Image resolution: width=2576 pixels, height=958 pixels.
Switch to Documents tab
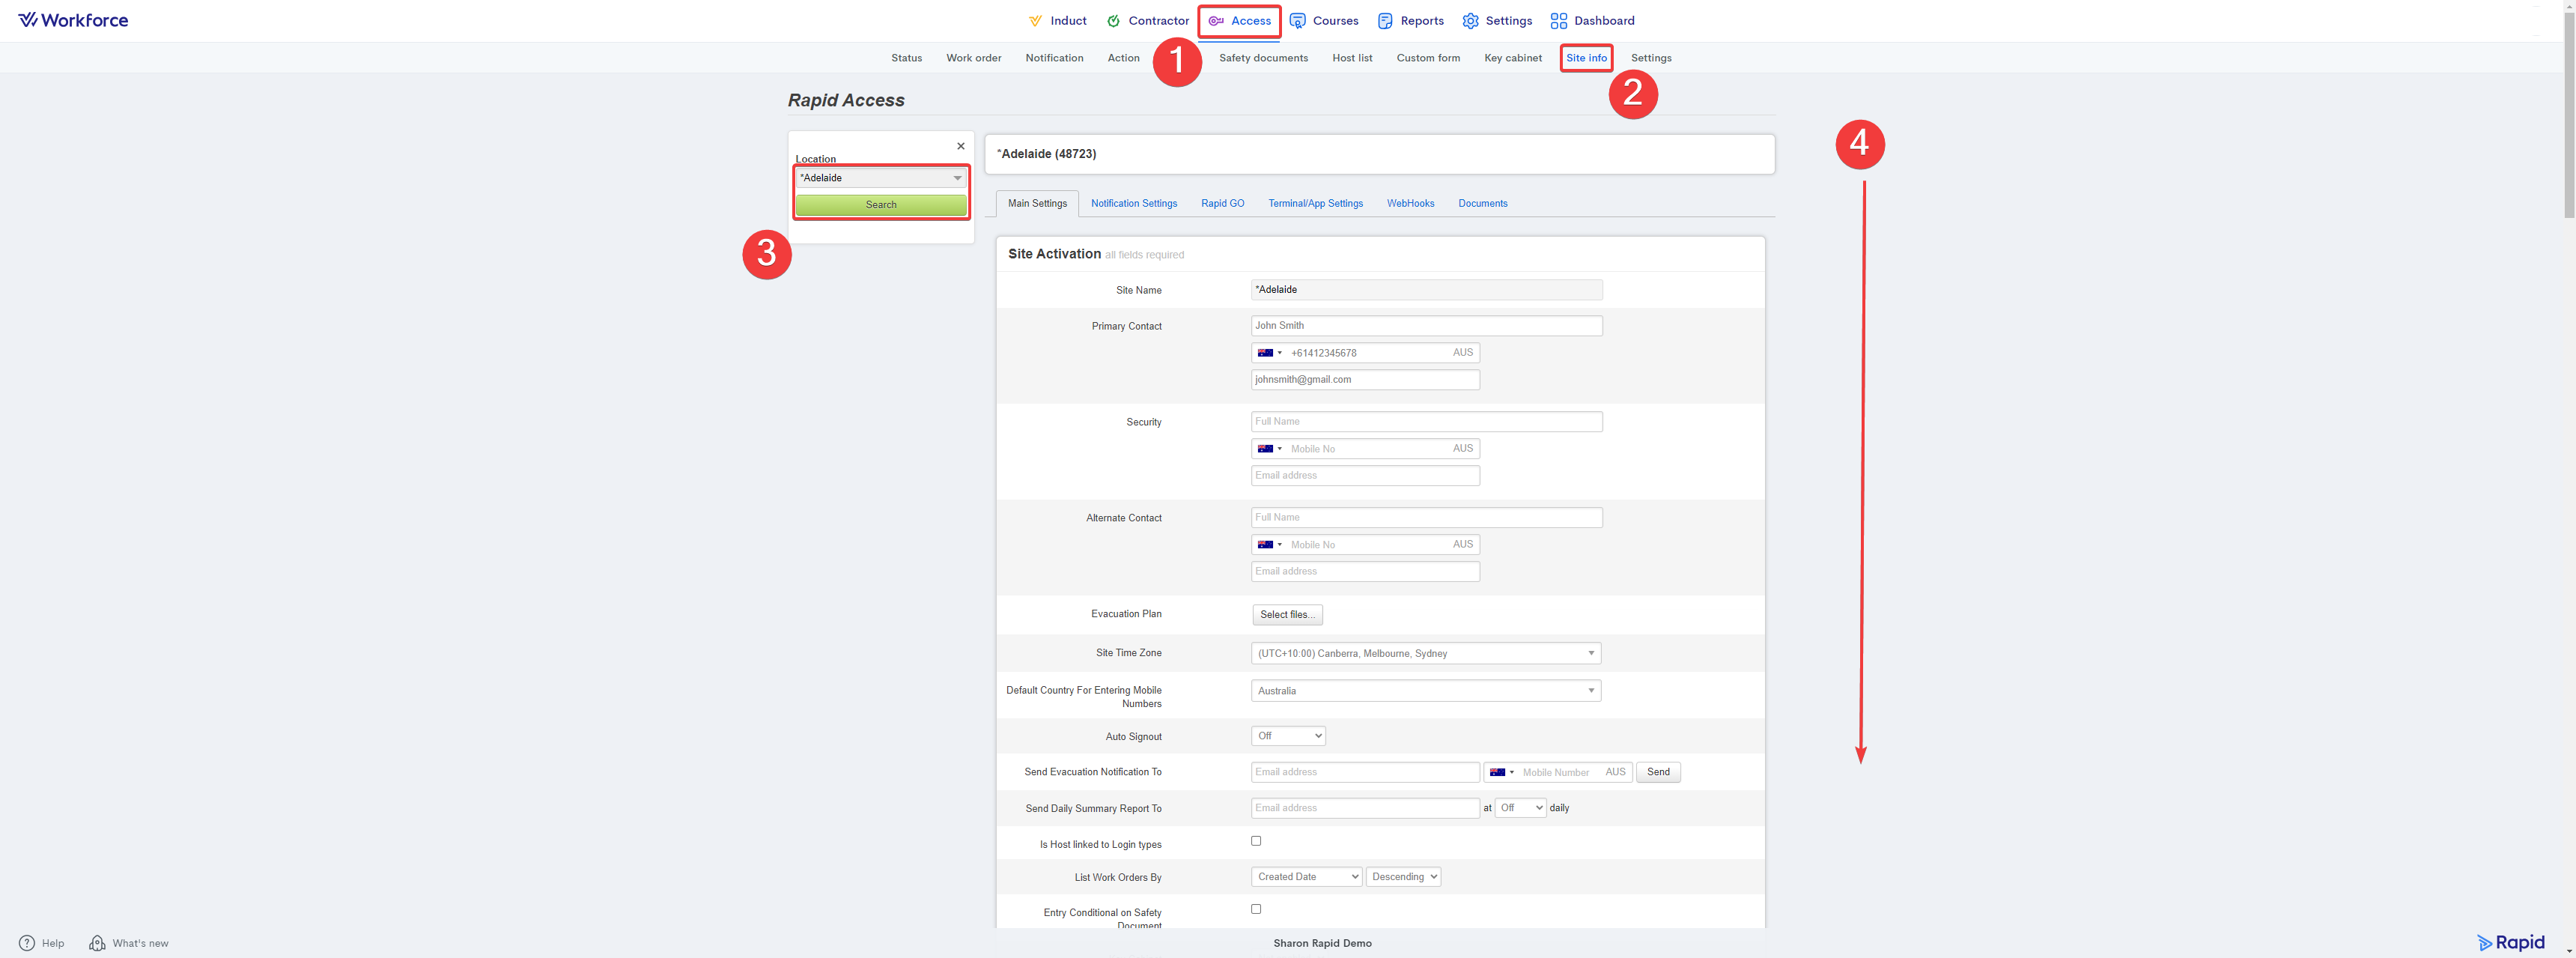point(1482,204)
